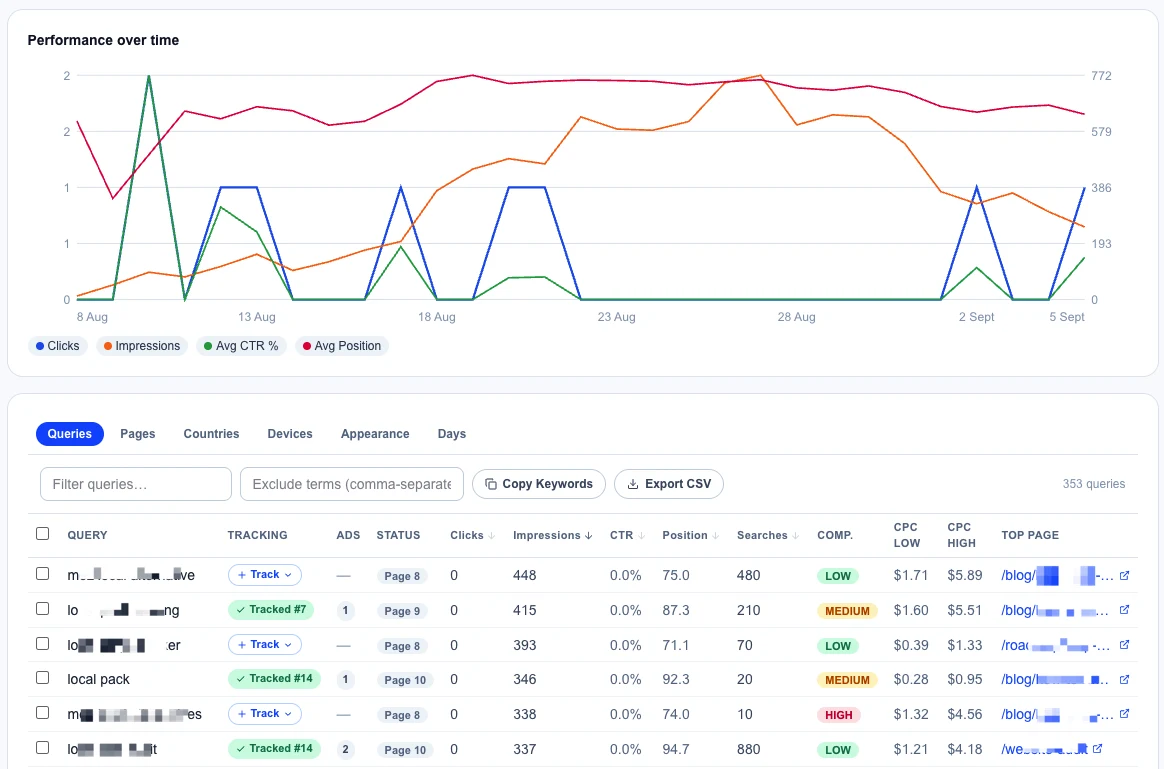Screen dimensions: 1164x769
Task: Open the /roa top page link
Action: 1056,645
